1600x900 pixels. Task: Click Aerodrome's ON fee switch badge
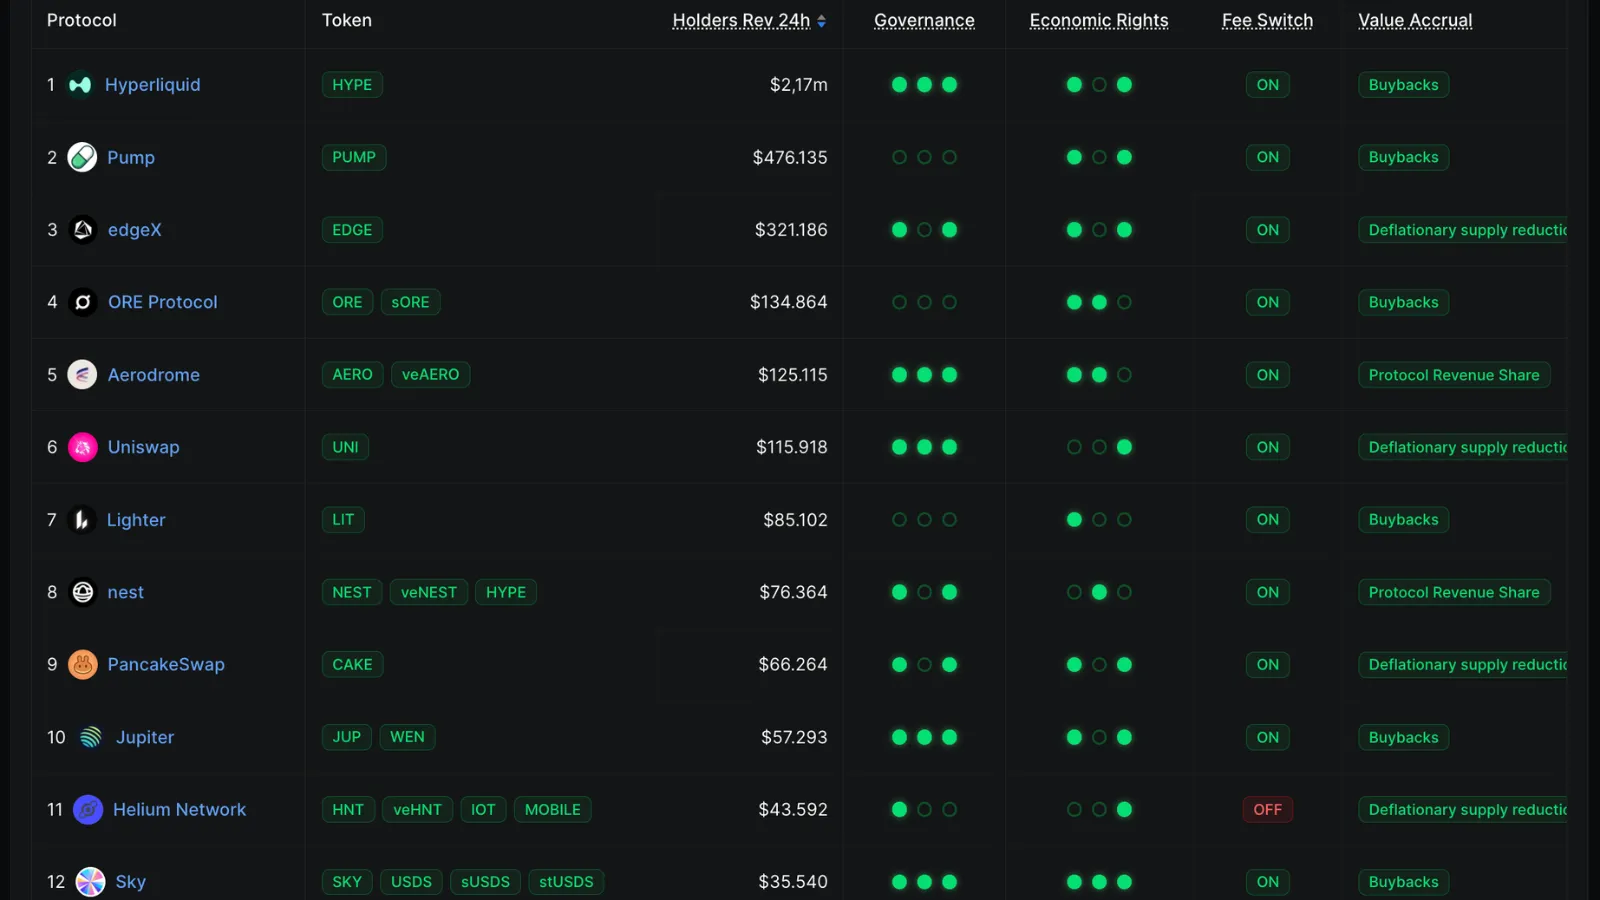(x=1268, y=375)
